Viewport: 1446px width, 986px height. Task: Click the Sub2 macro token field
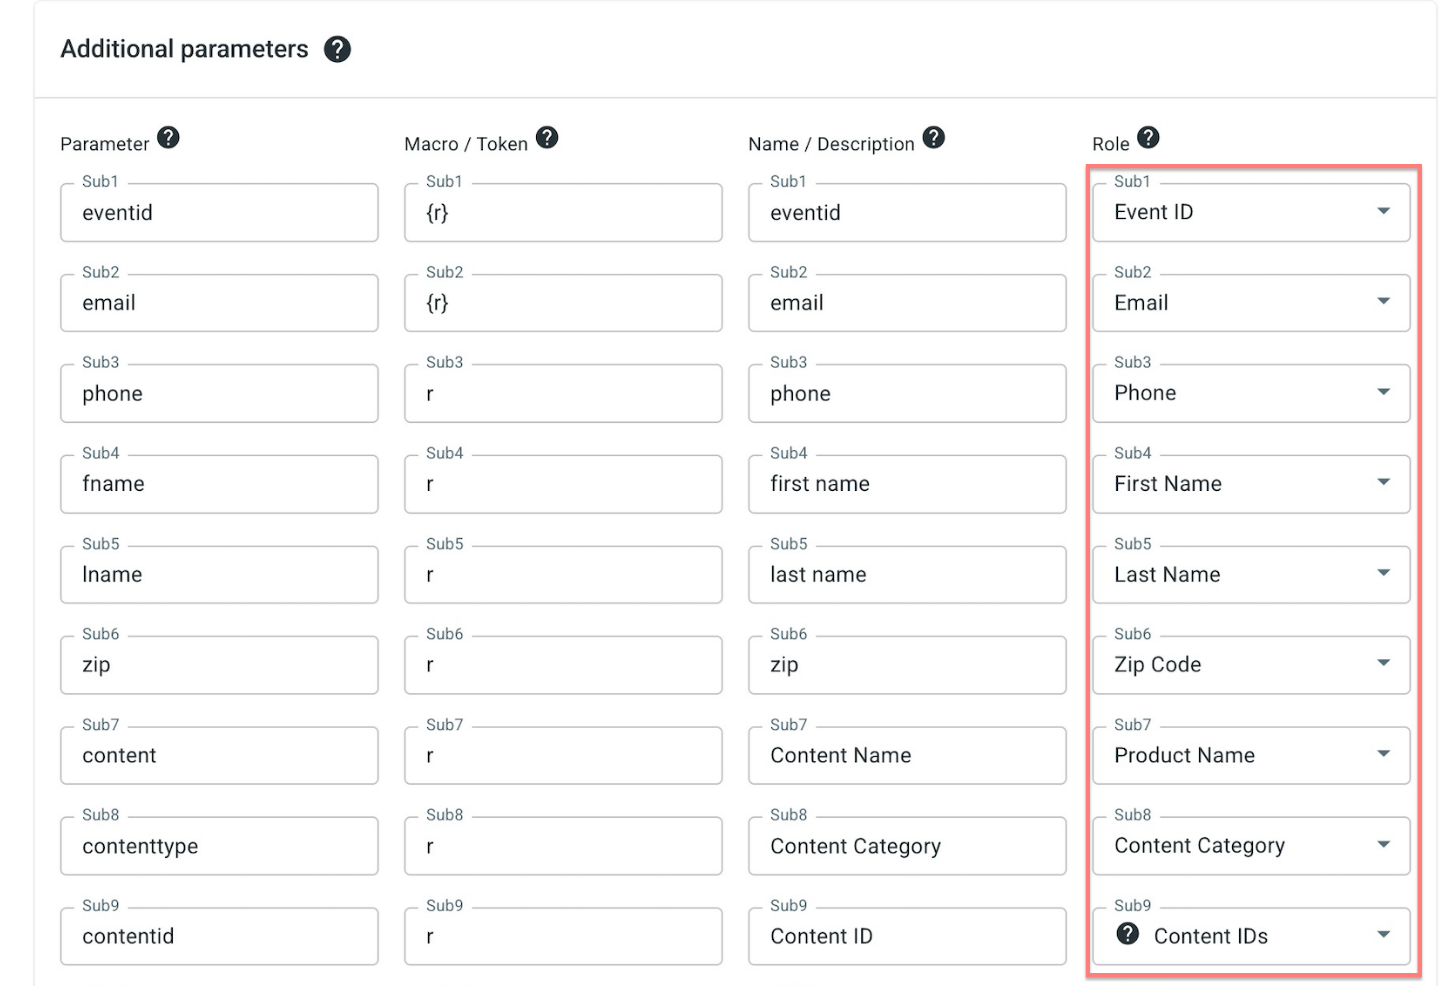pos(563,303)
